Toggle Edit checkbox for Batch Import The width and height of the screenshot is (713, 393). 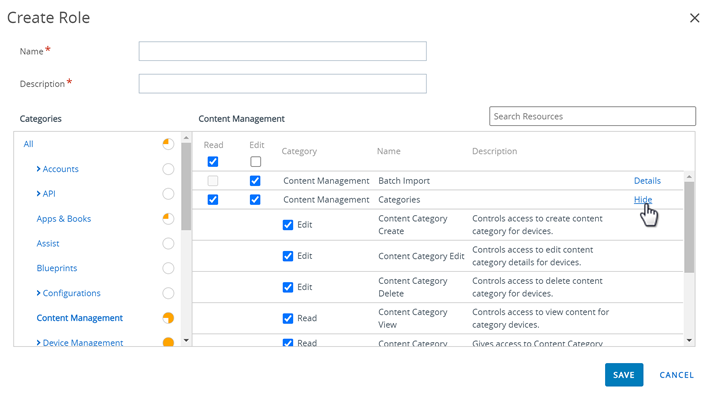(x=255, y=181)
